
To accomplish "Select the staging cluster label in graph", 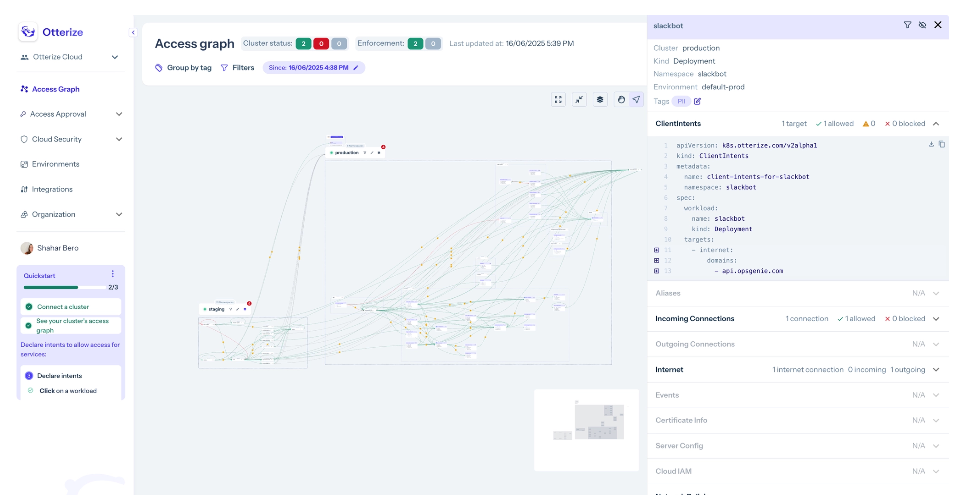I will point(216,309).
